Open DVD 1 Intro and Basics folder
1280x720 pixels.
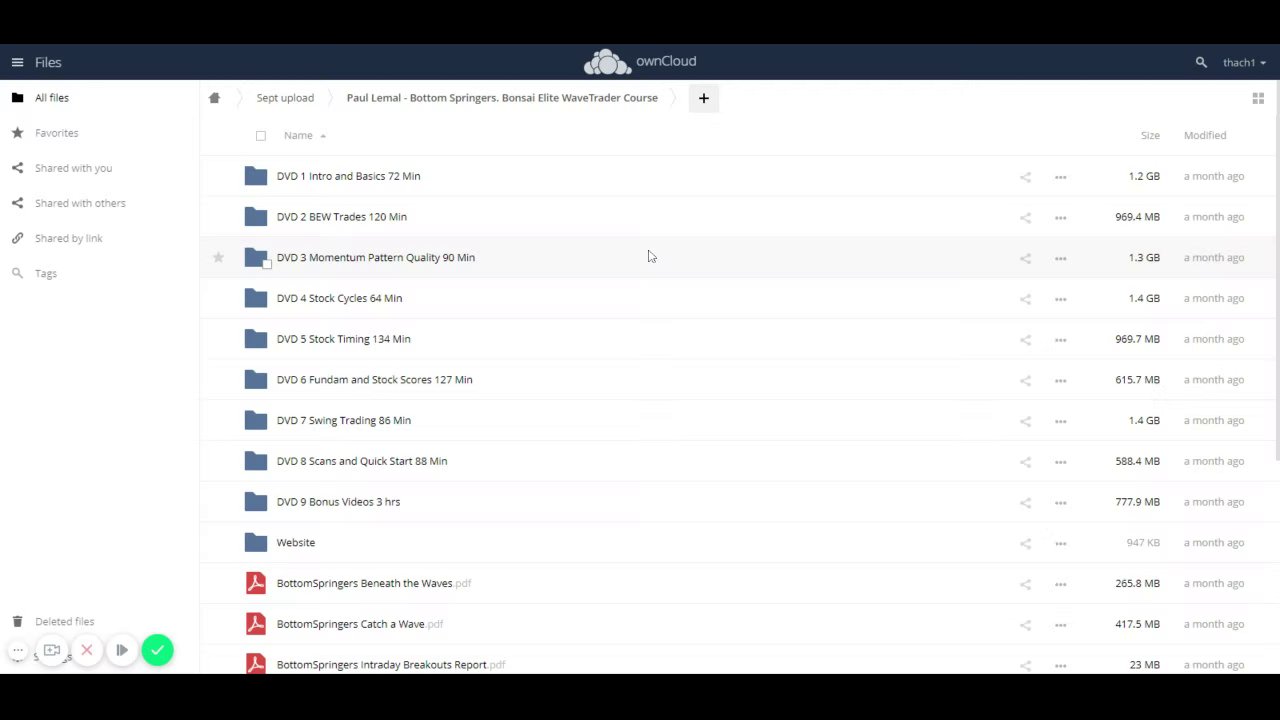click(x=348, y=176)
